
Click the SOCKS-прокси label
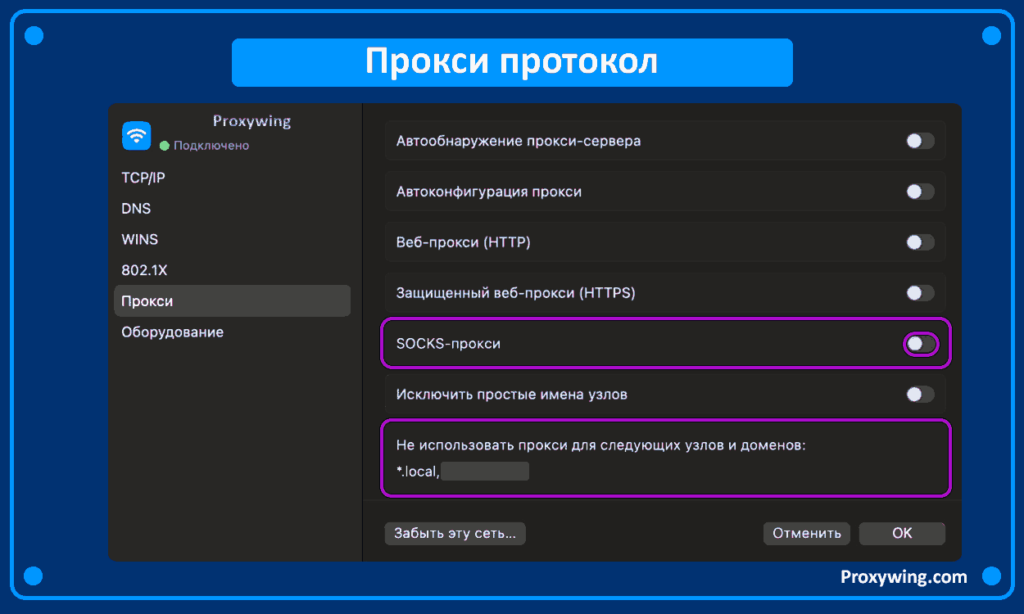coord(448,344)
